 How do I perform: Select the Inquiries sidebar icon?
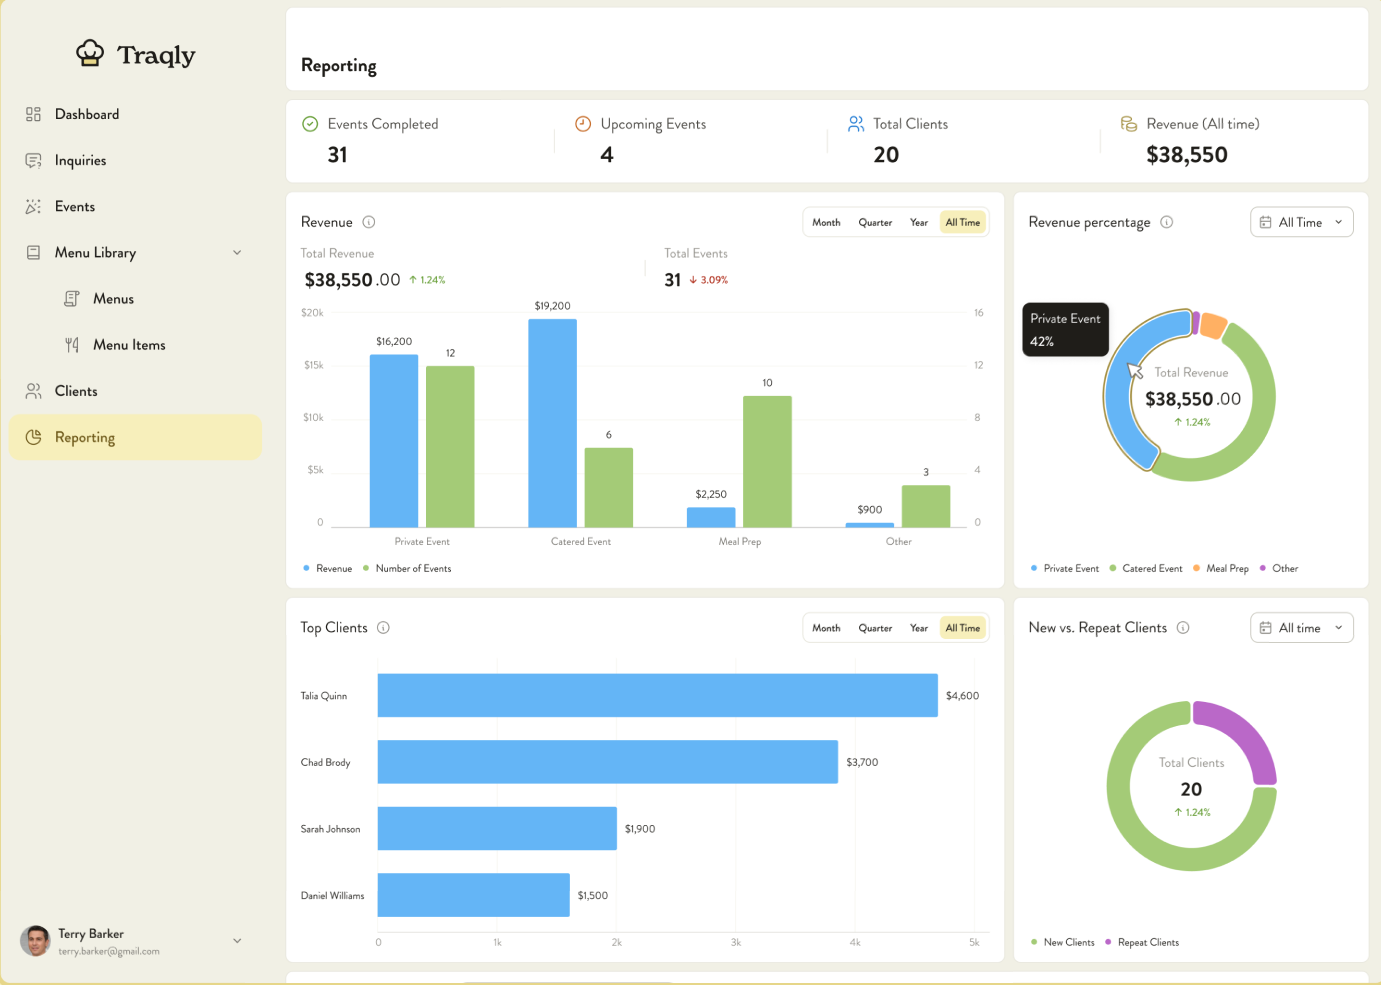(x=33, y=160)
